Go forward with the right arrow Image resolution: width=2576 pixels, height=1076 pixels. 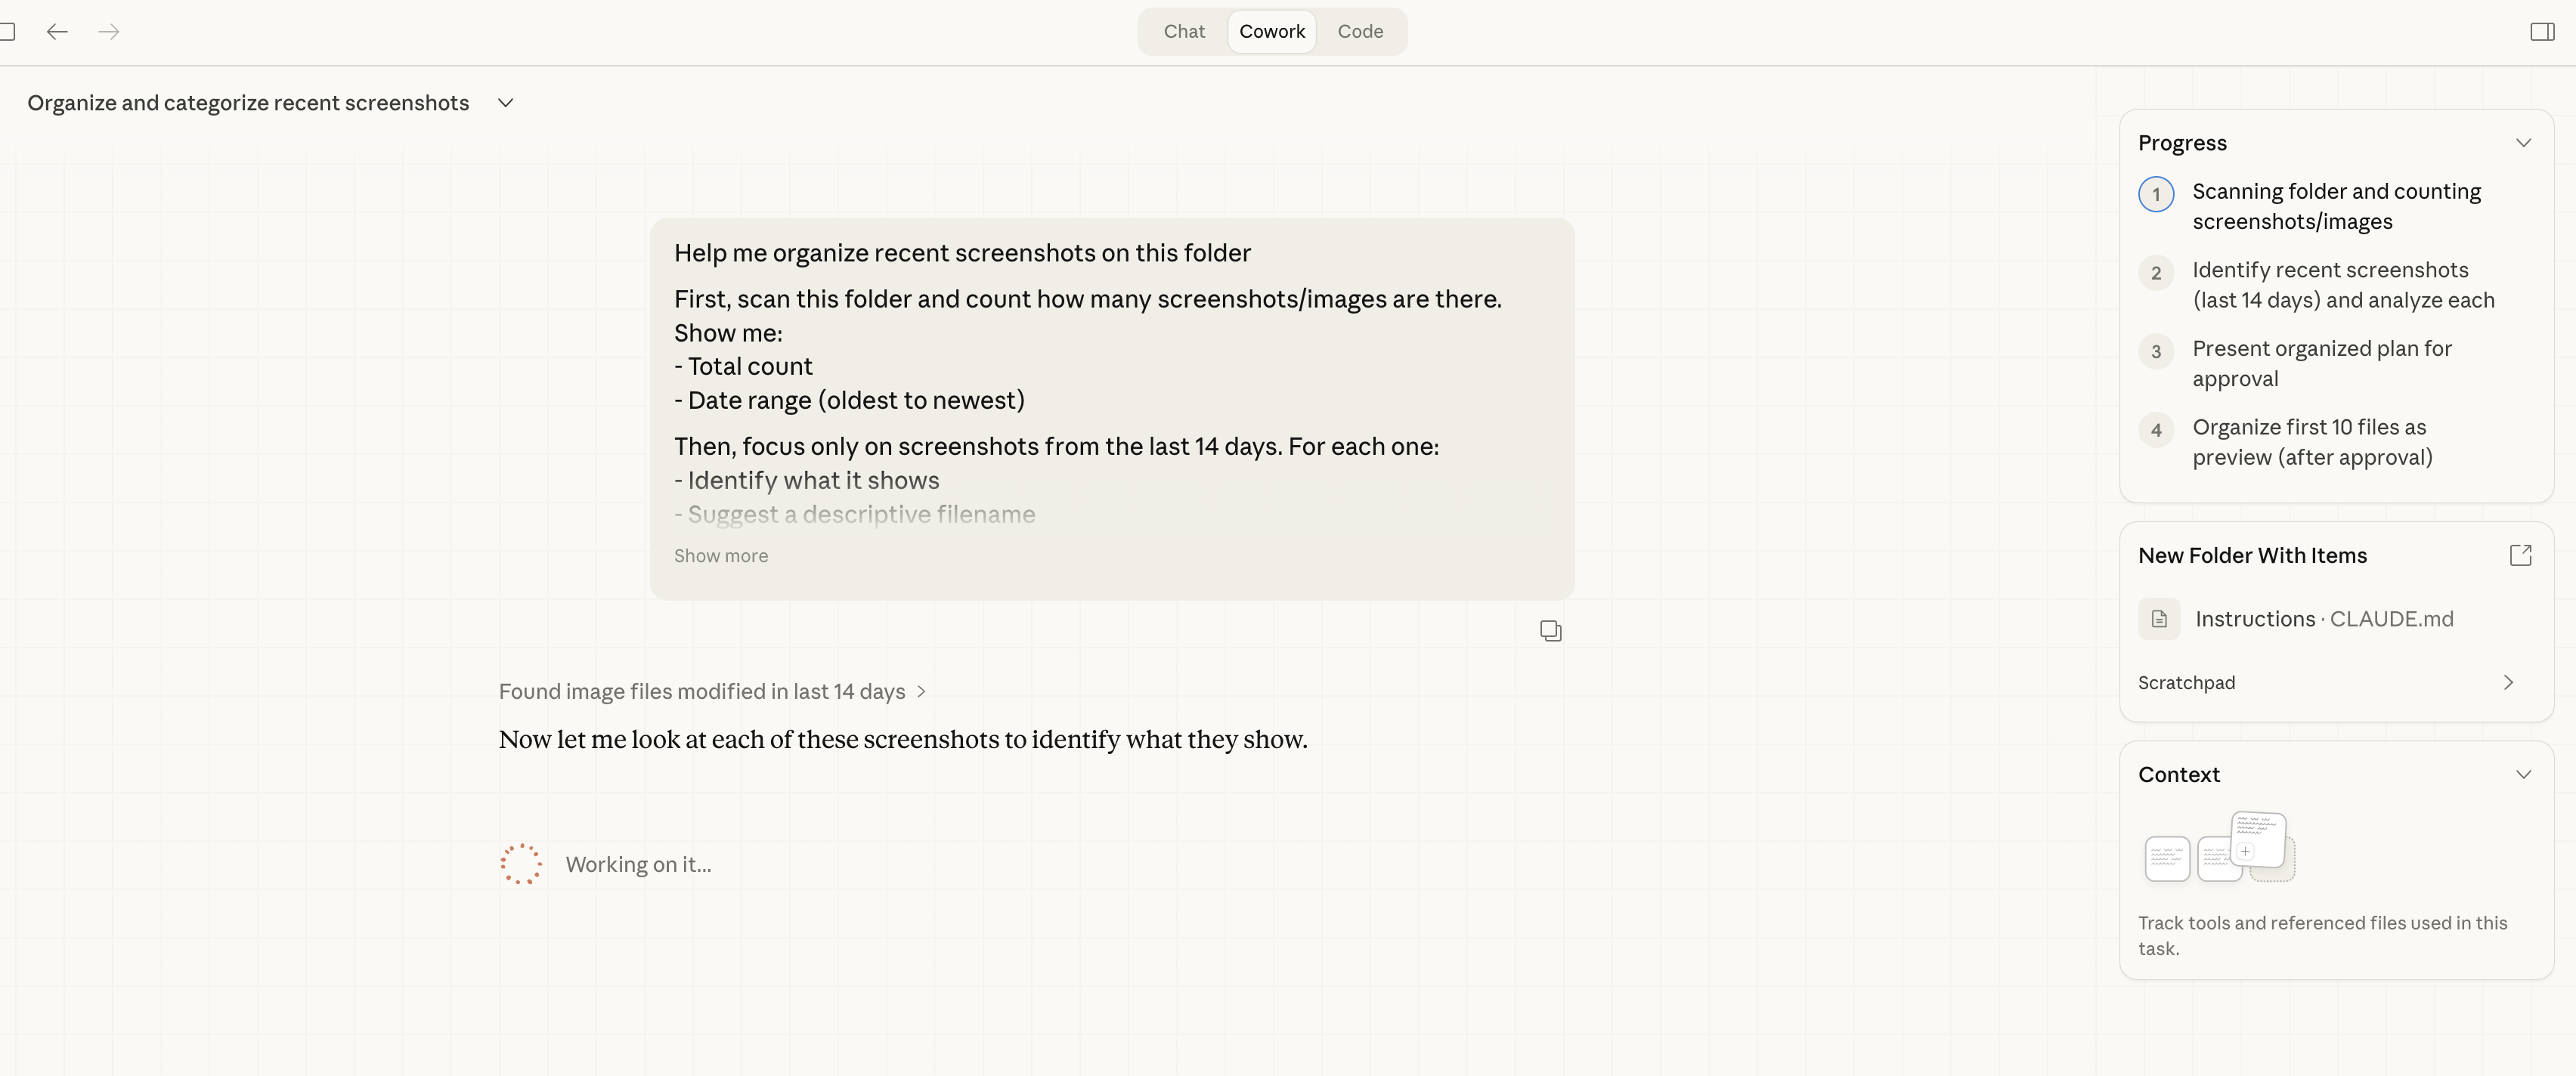[109, 32]
